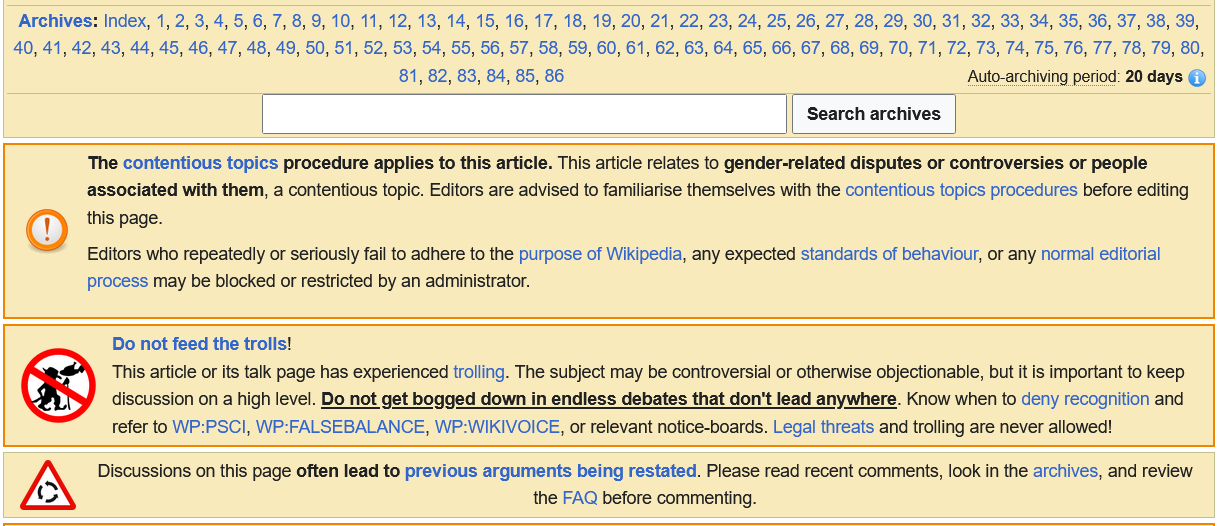
Task: Open archive page 20
Action: click(x=630, y=21)
